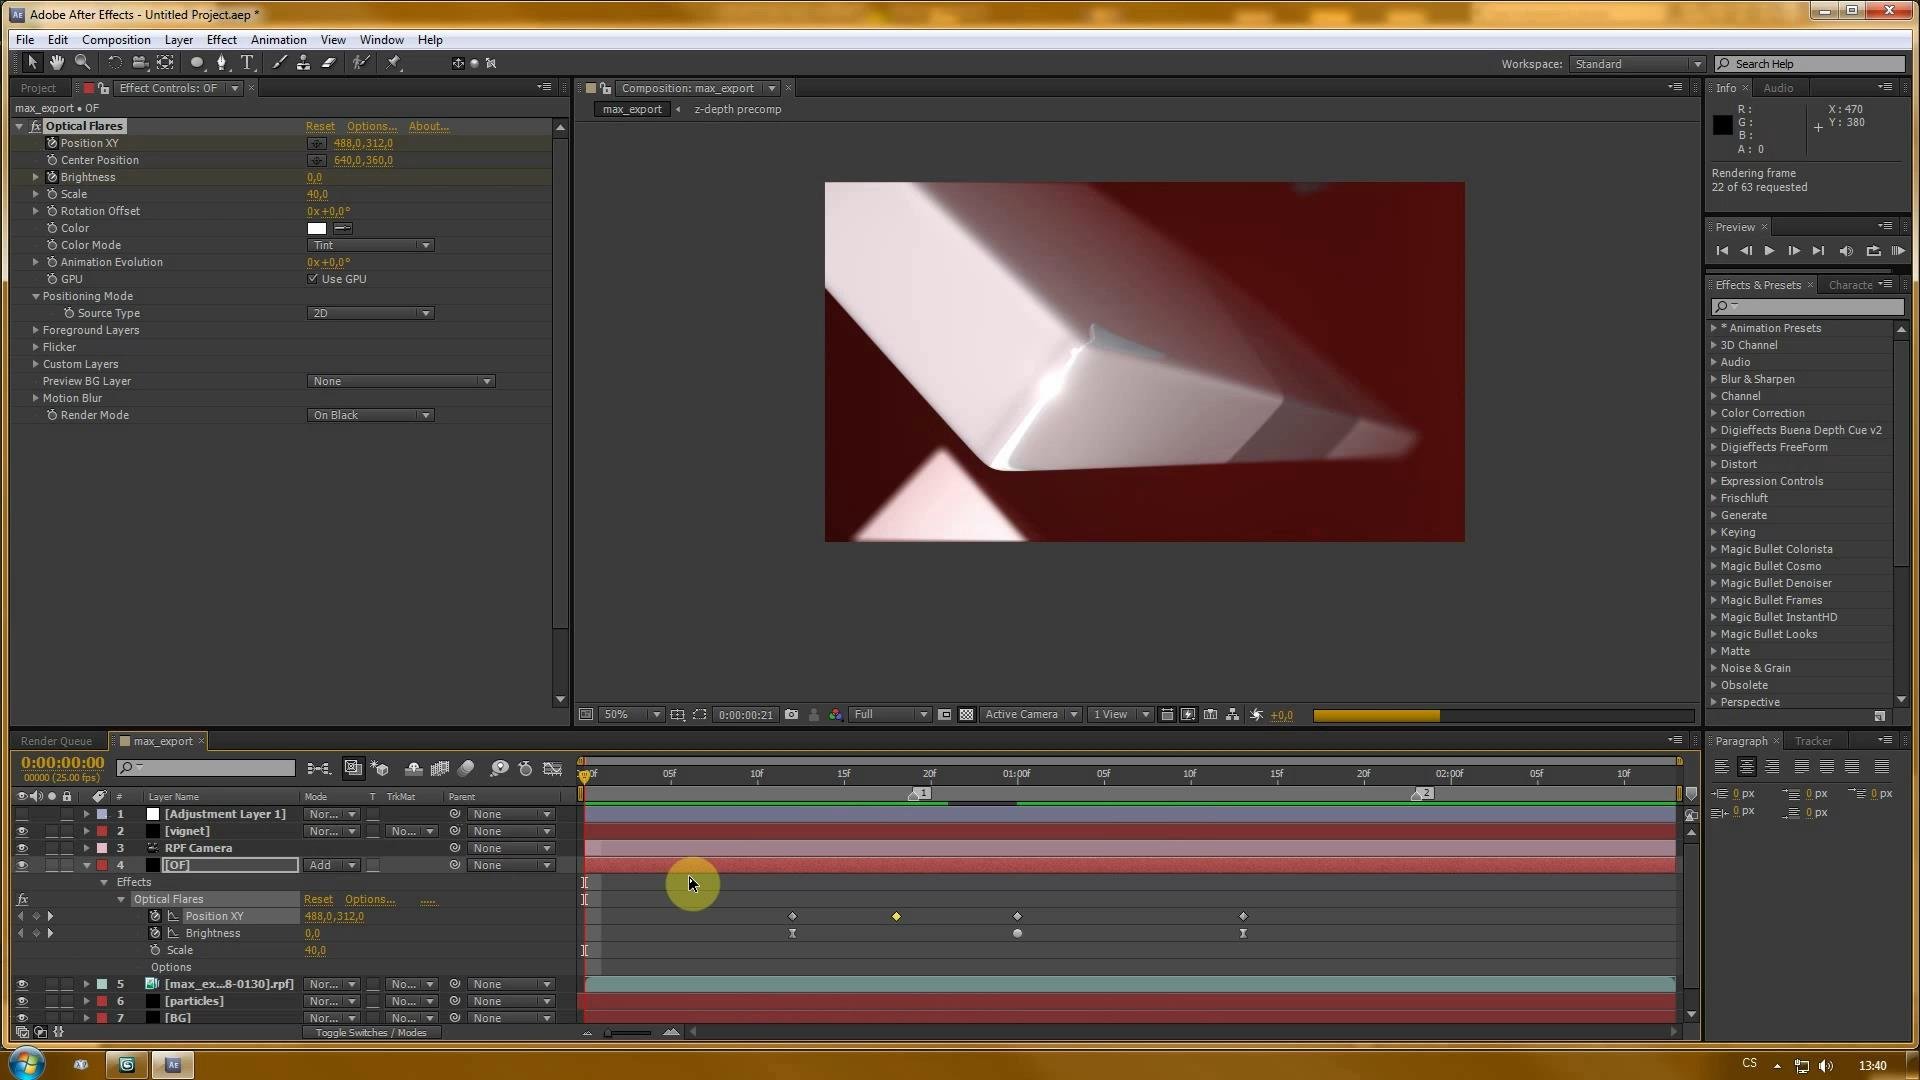Click Reset link for Optical Flares

pos(320,126)
